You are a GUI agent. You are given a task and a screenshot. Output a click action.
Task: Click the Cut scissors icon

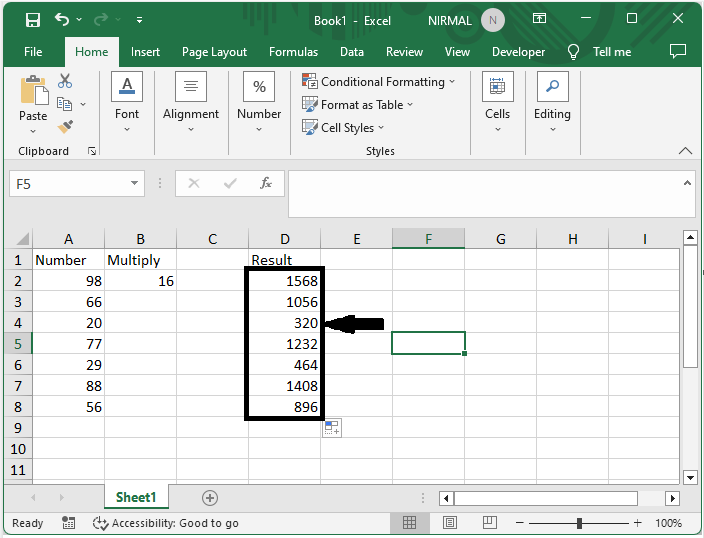65,81
